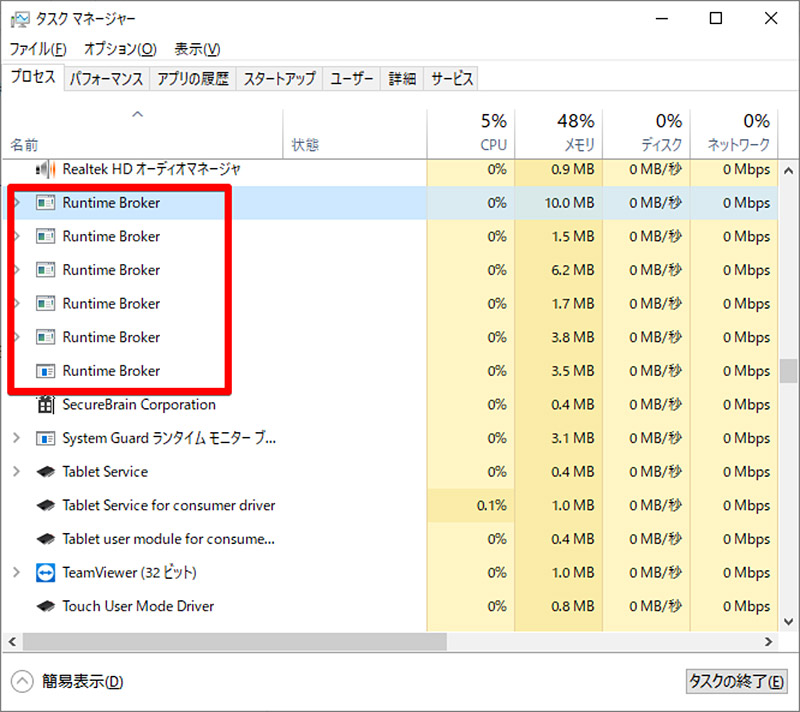The height and width of the screenshot is (712, 800).
Task: Click the System Guard runtime monitor icon
Action: [x=45, y=438]
